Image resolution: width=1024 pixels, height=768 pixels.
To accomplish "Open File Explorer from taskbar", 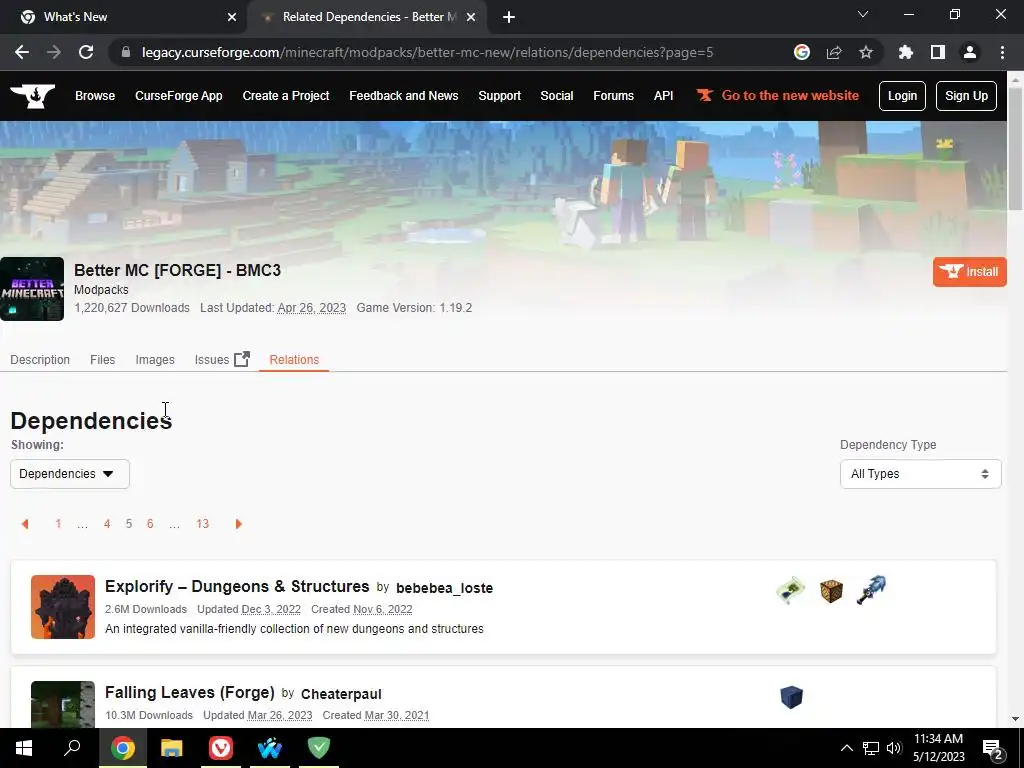I will click(172, 748).
